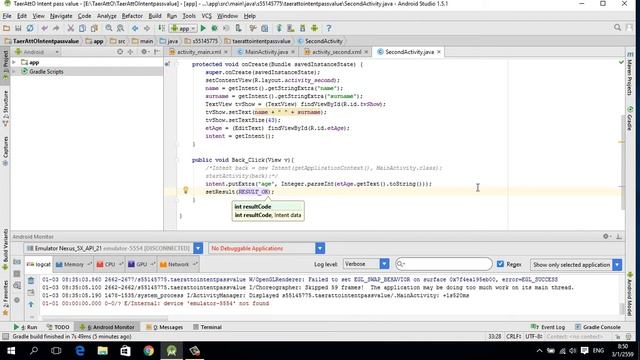Click the editor vertical scrollbar
640x360 pixels.
coord(622,161)
